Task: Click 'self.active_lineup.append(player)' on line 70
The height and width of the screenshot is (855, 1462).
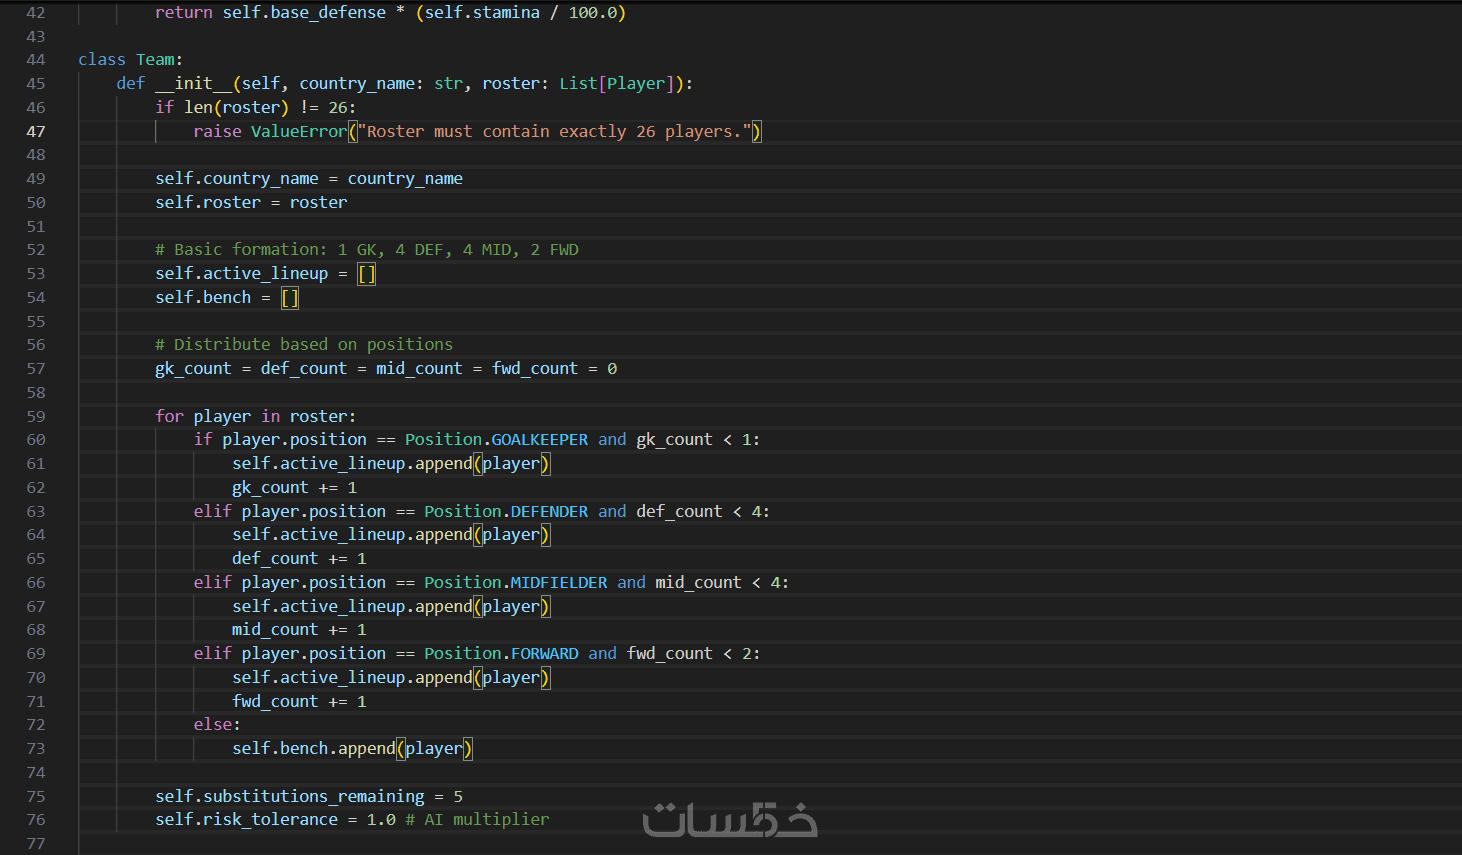Action: coord(391,678)
